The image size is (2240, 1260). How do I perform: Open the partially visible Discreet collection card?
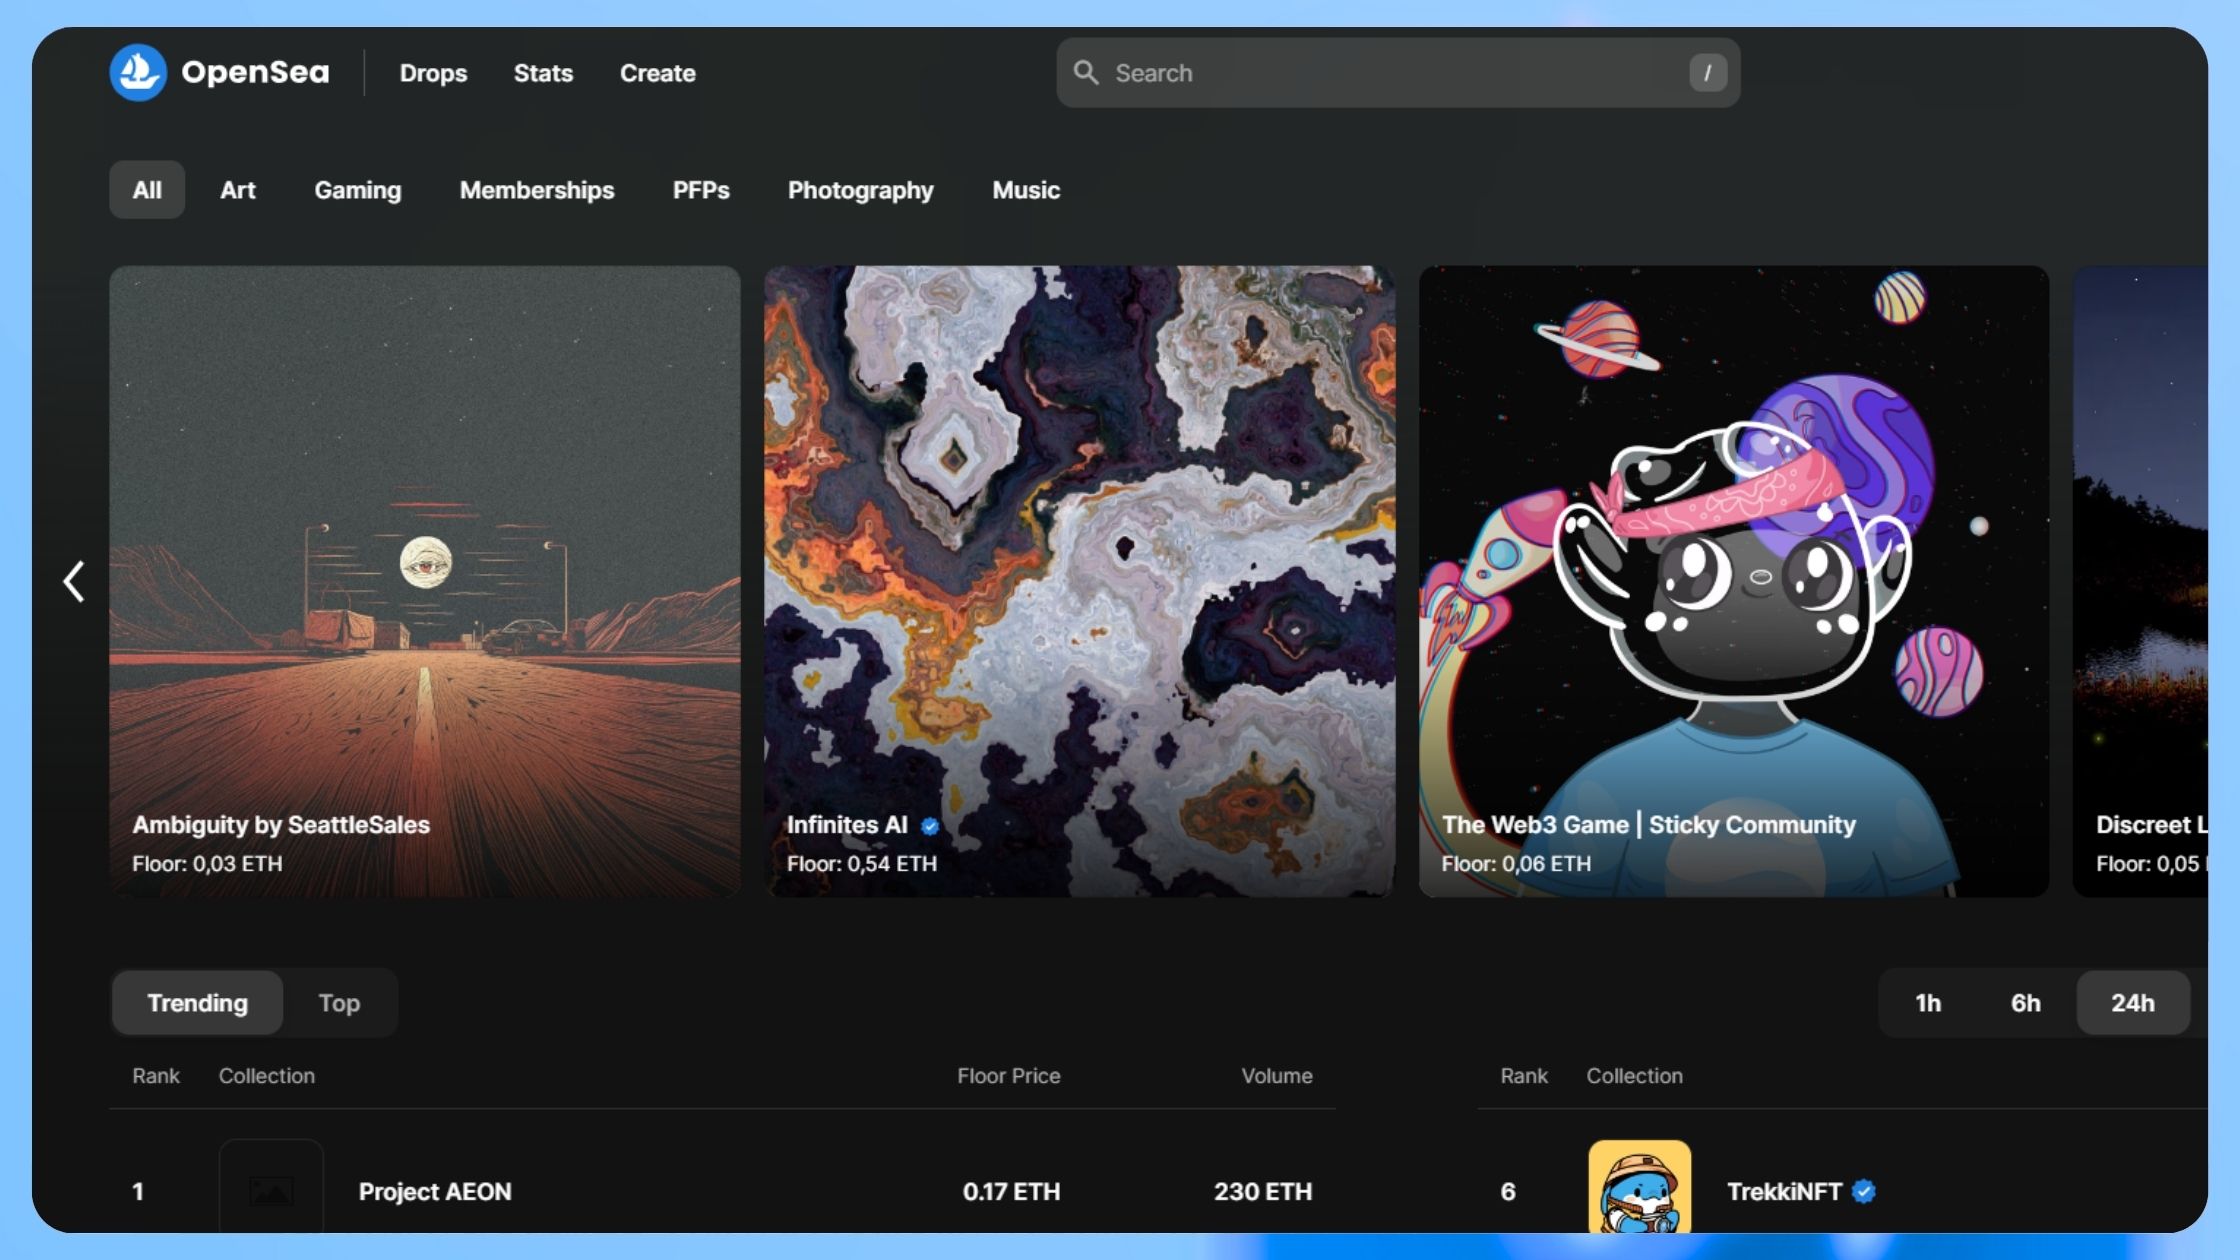coord(2140,581)
